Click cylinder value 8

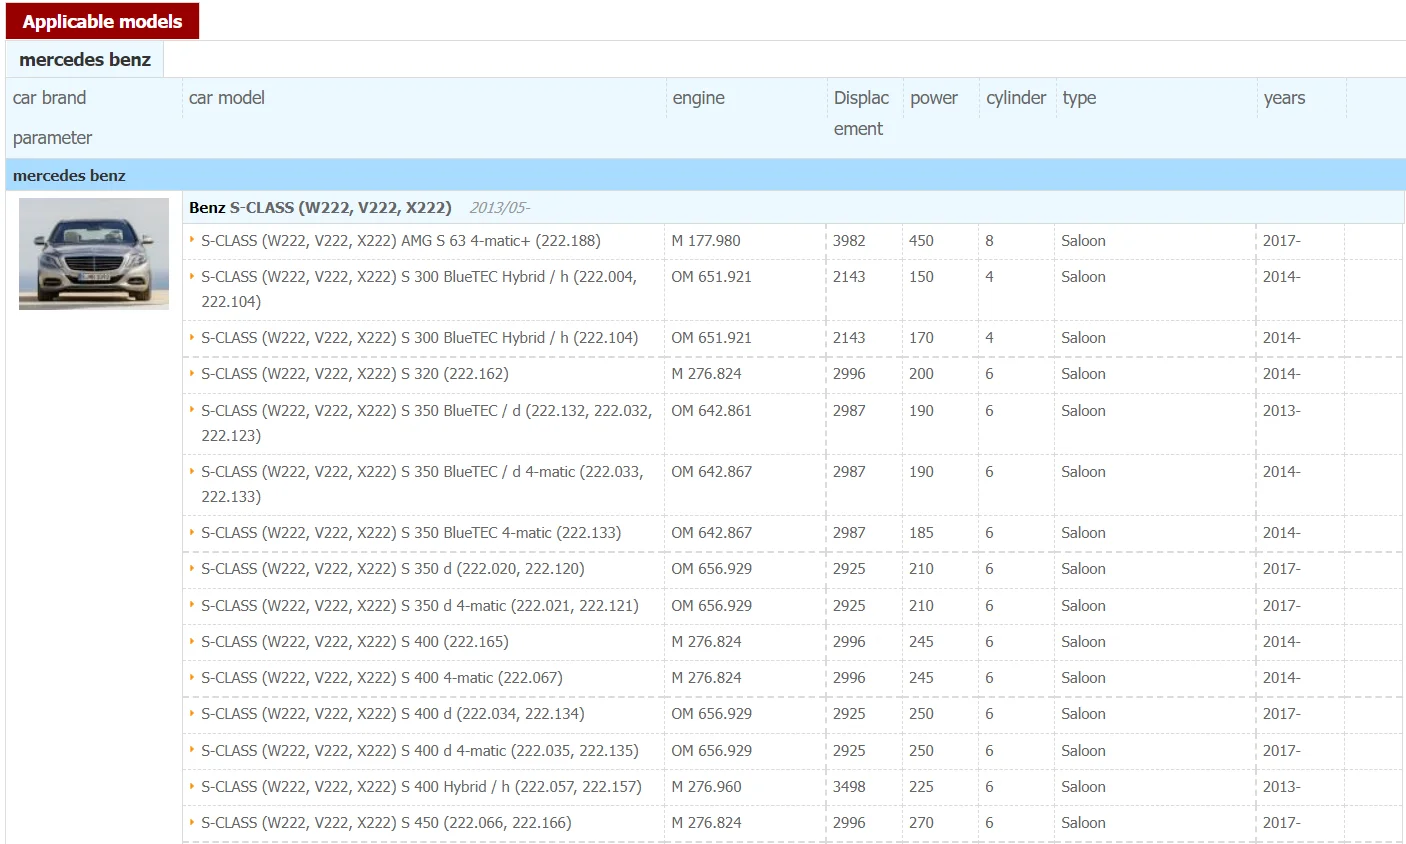[x=989, y=241]
